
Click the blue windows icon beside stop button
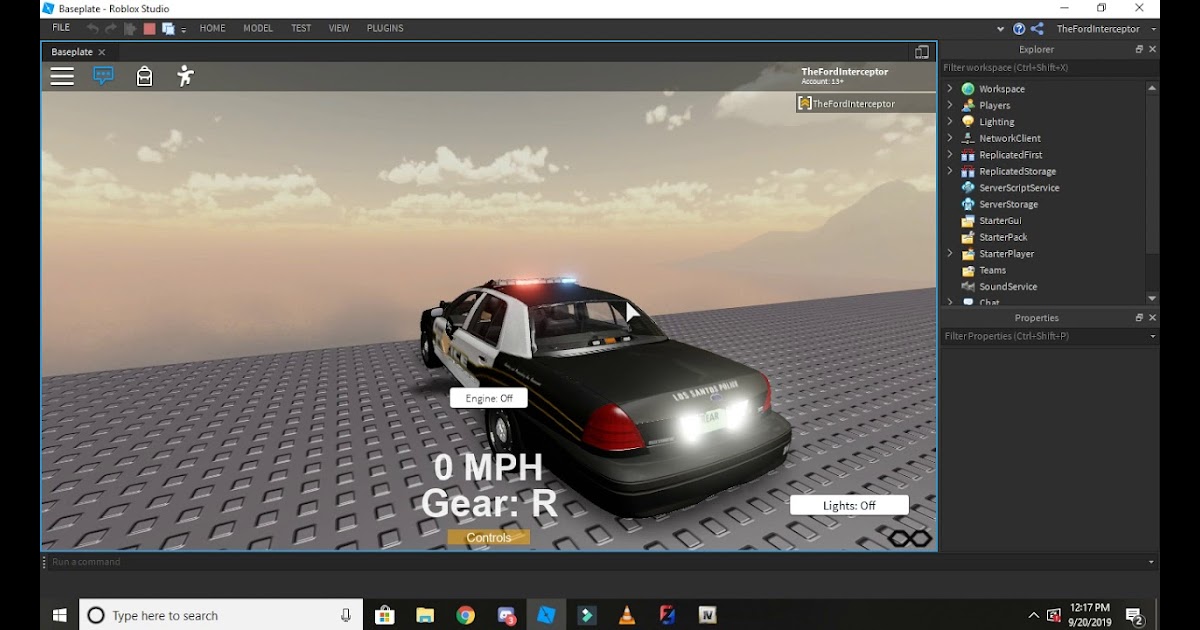point(167,29)
